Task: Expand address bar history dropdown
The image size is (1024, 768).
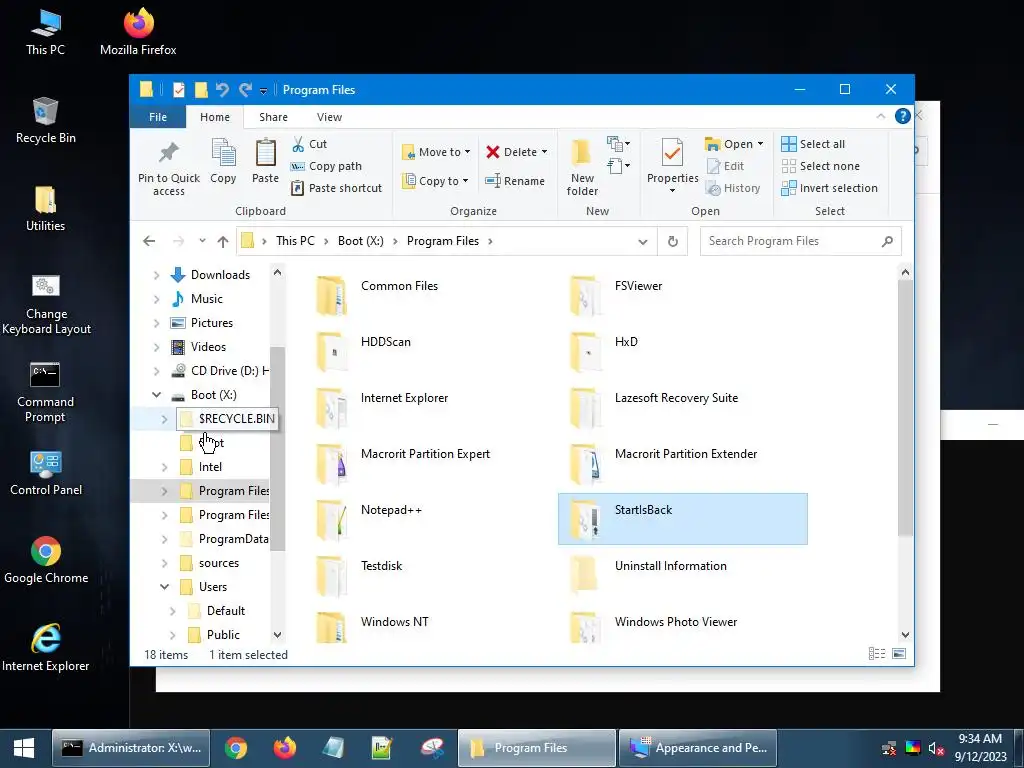Action: click(x=643, y=242)
